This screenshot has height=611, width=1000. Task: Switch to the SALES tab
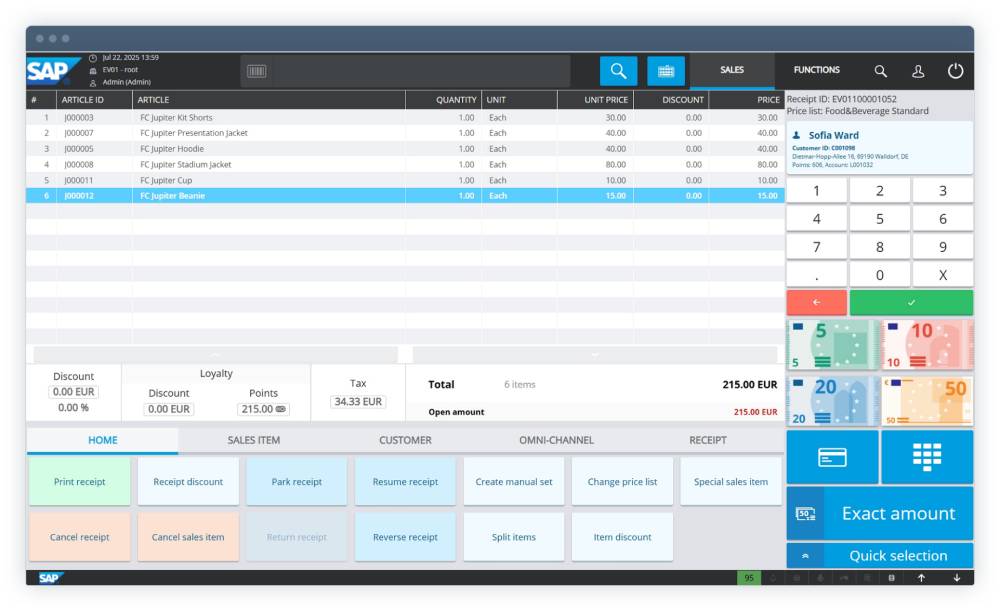coord(732,70)
